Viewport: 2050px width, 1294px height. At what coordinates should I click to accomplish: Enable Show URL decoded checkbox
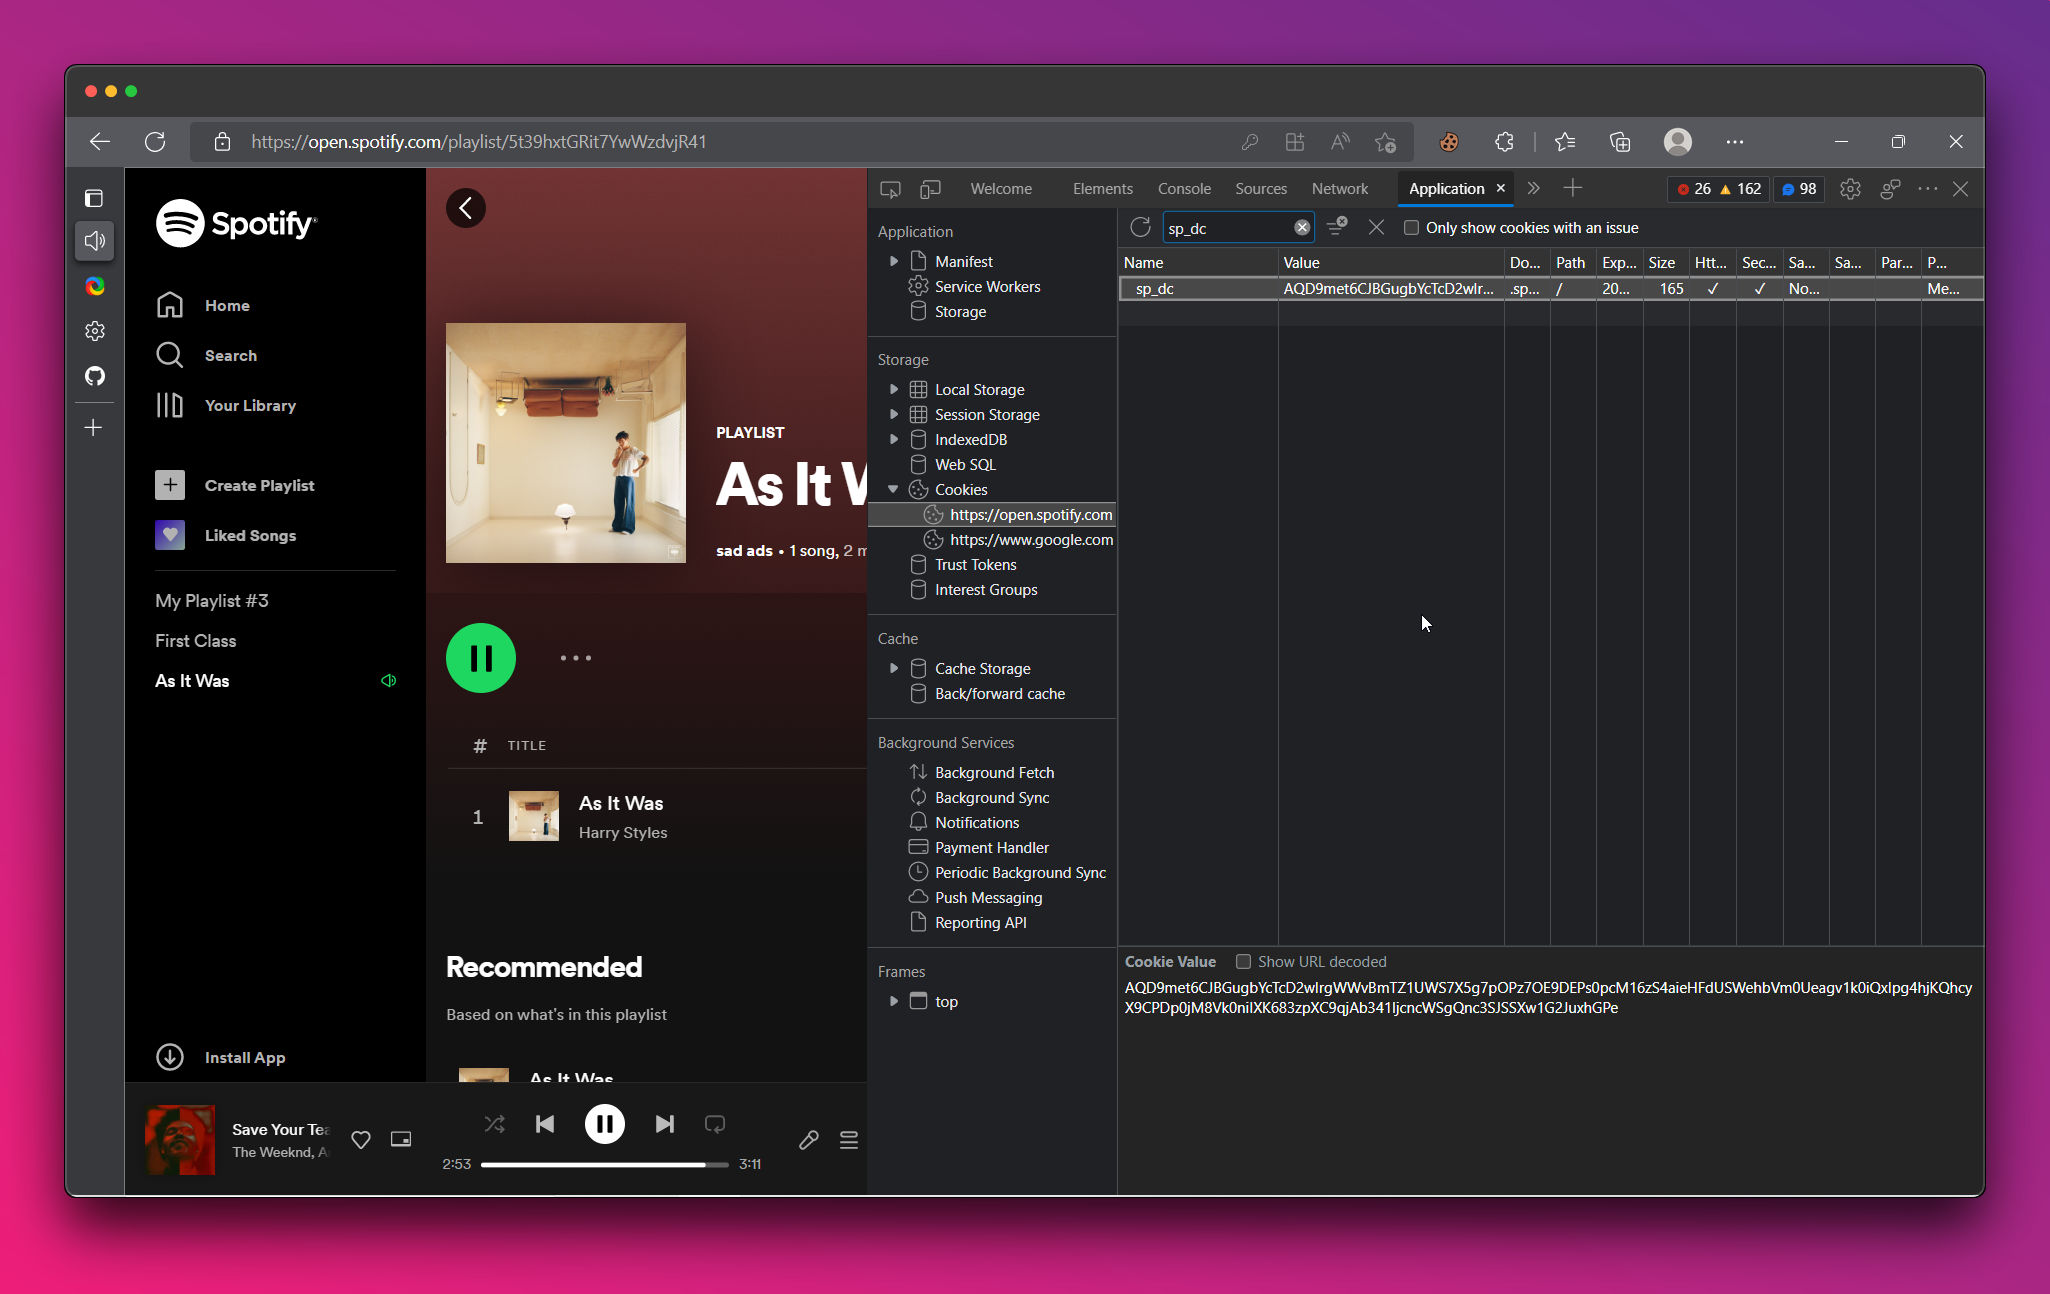(x=1243, y=961)
